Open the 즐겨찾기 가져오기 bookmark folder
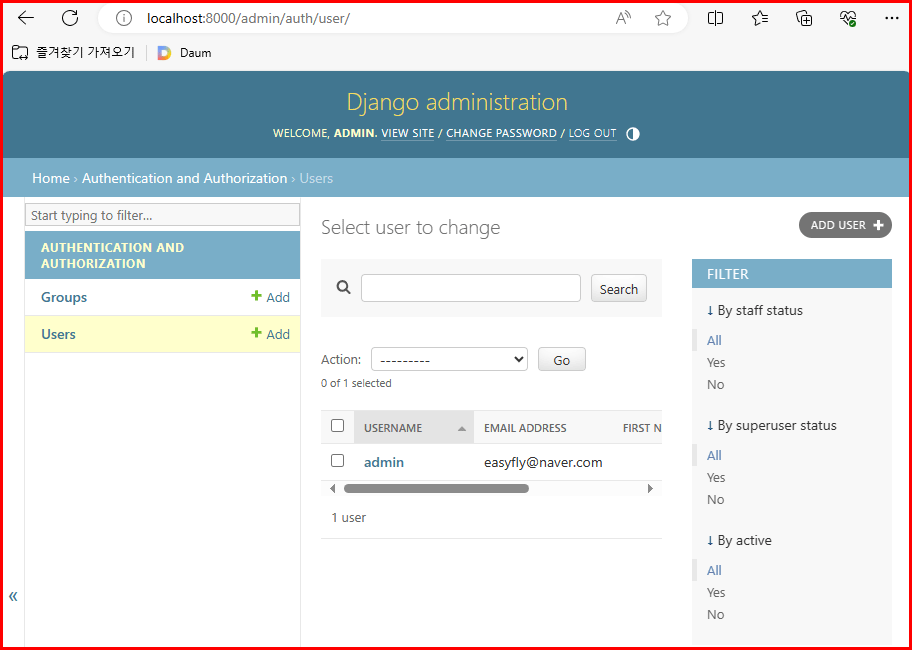 tap(74, 52)
